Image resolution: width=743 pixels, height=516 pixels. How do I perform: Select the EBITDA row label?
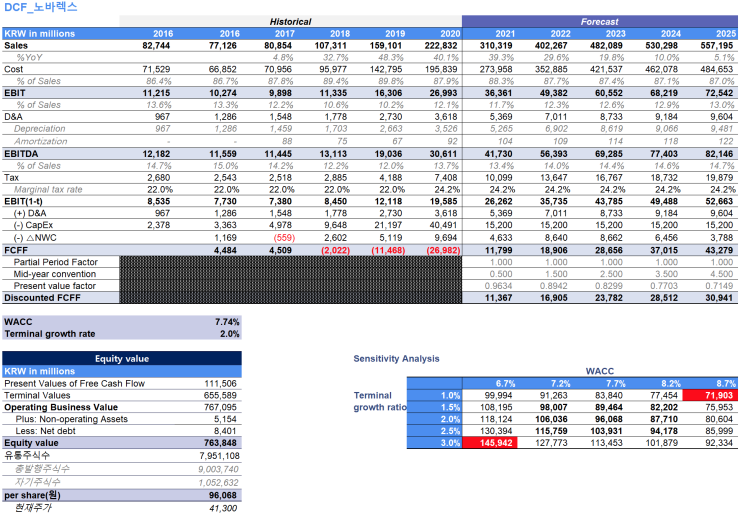tap(21, 154)
